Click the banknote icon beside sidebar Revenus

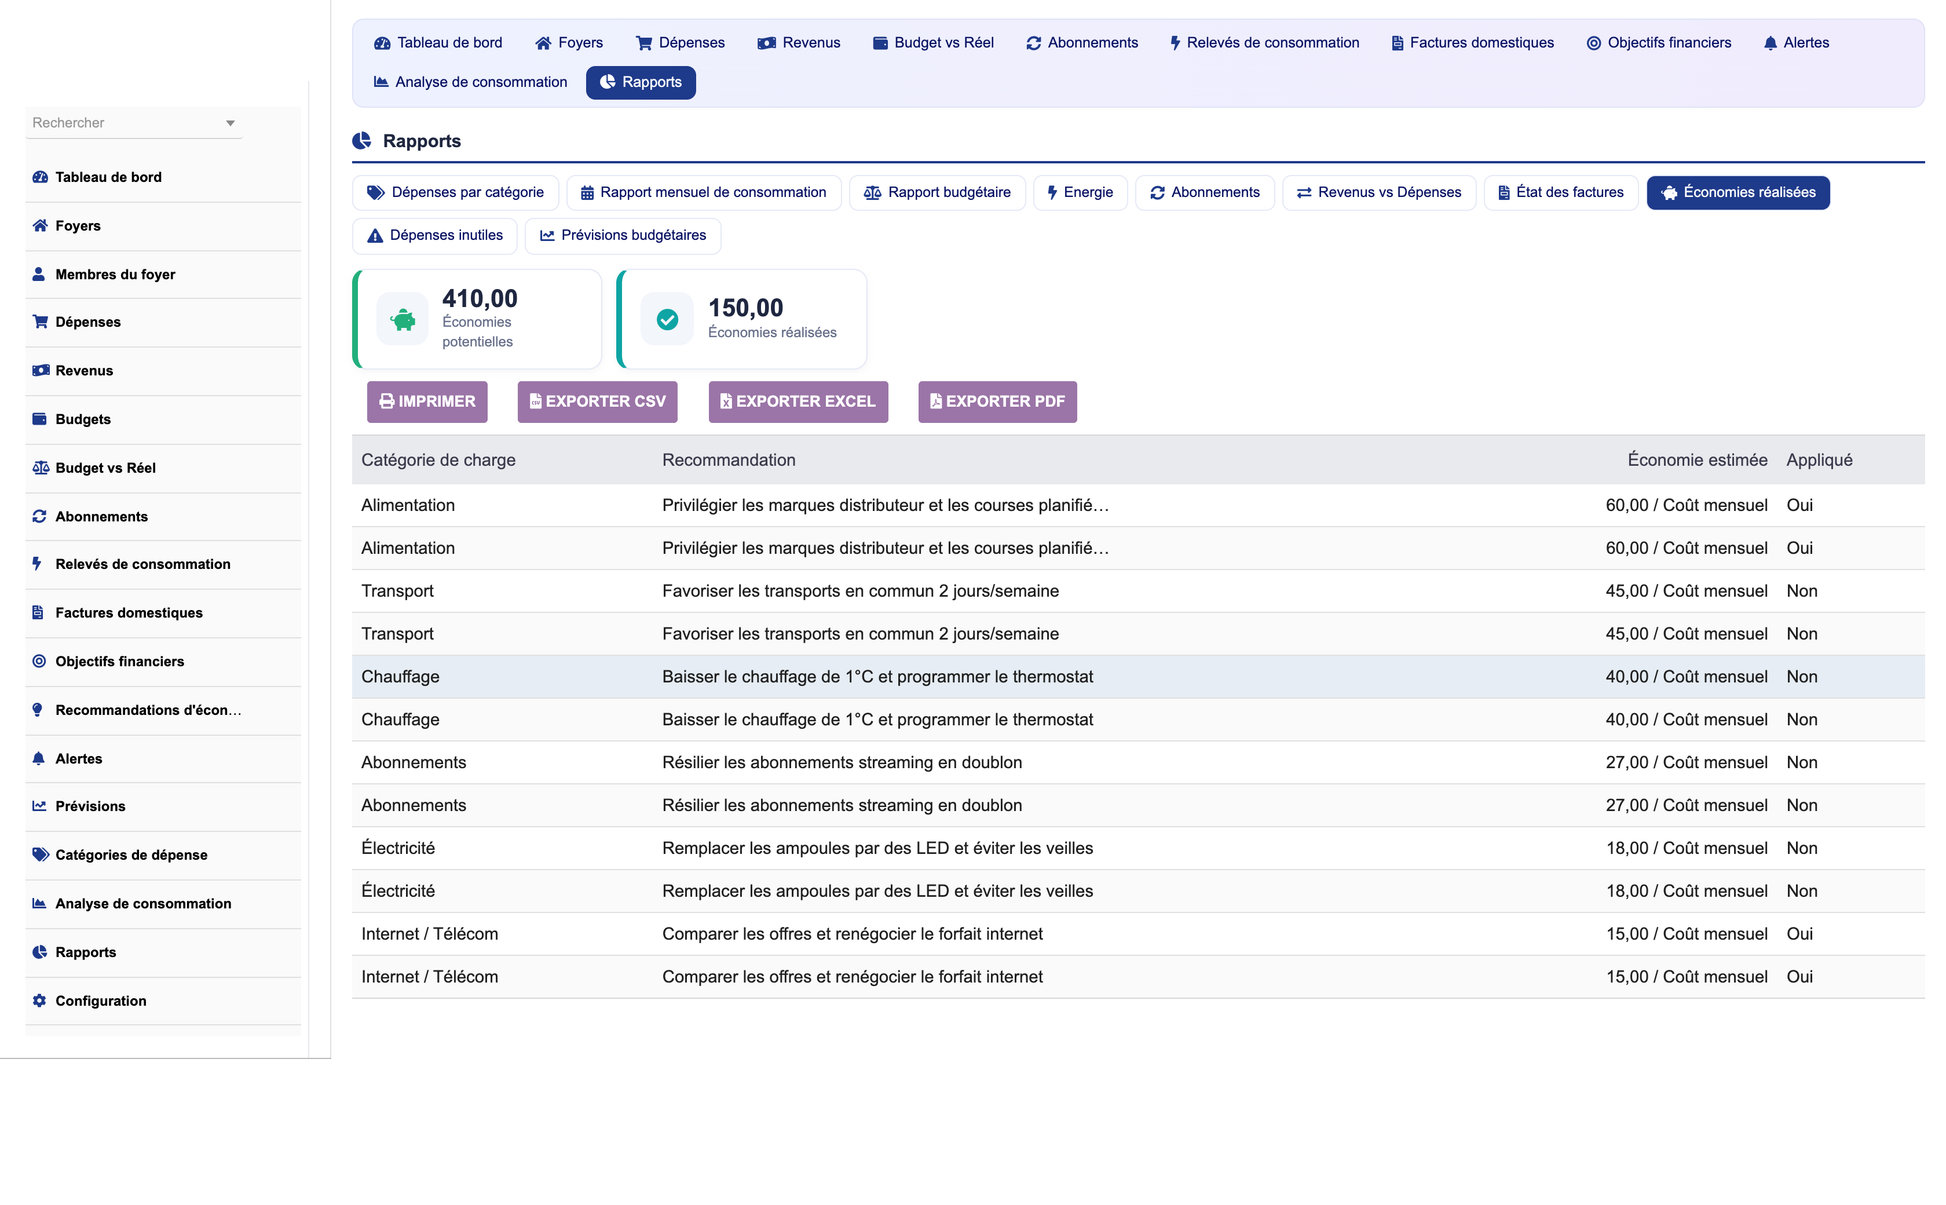pos(40,371)
